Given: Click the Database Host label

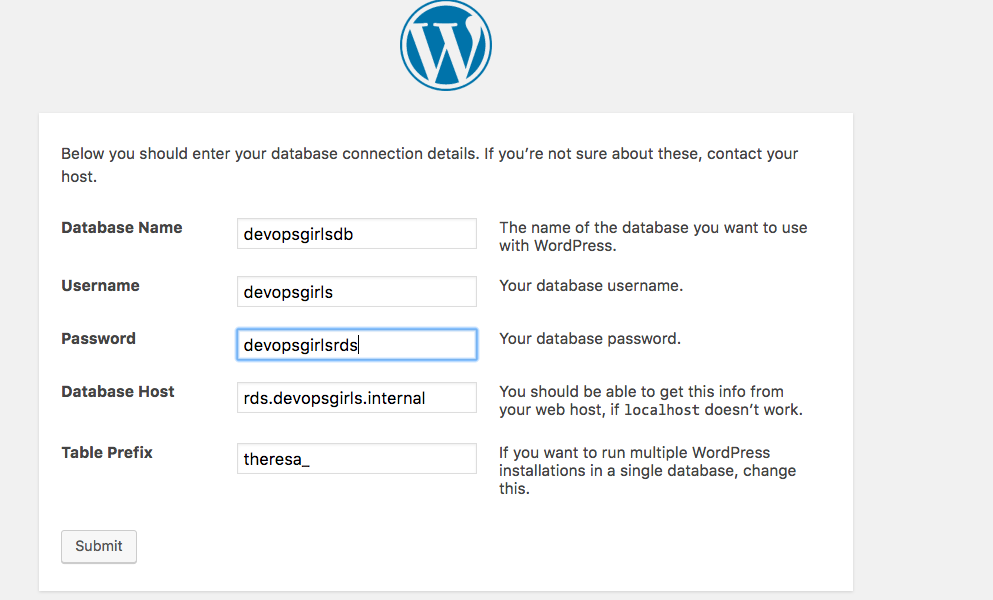Looking at the screenshot, I should click(118, 392).
